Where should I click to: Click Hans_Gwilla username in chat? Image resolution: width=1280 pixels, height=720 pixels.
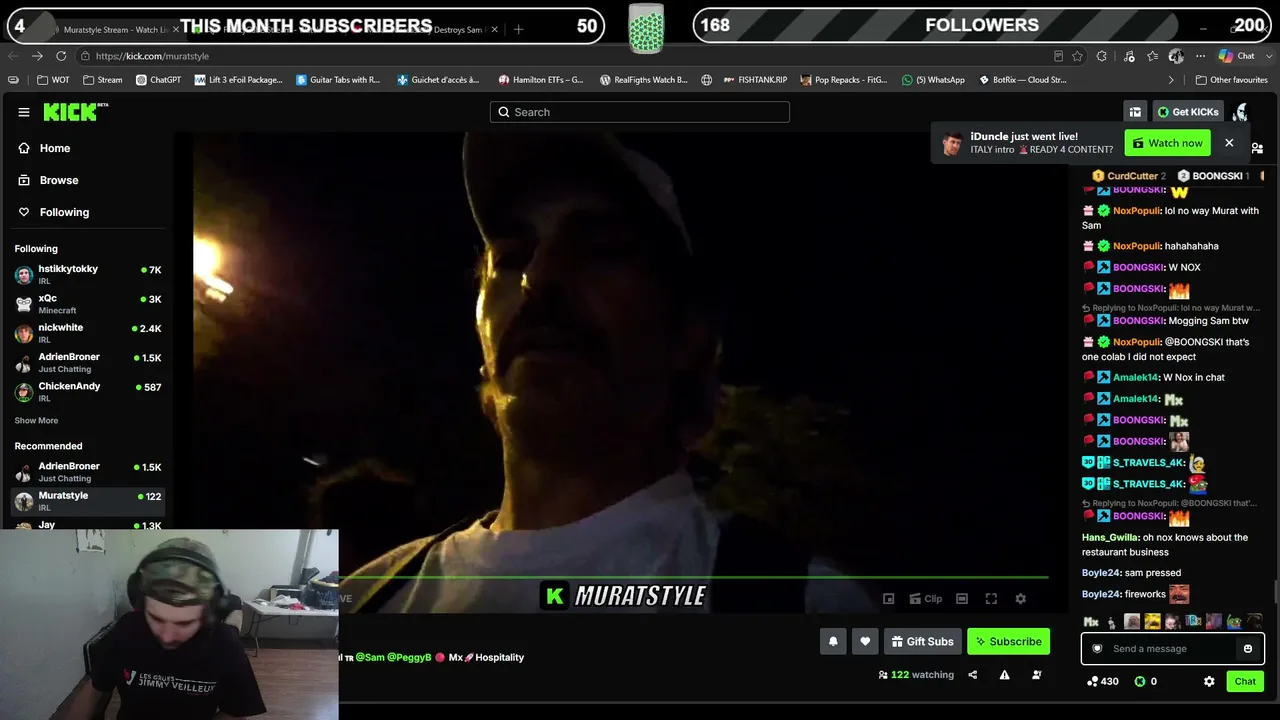1110,538
